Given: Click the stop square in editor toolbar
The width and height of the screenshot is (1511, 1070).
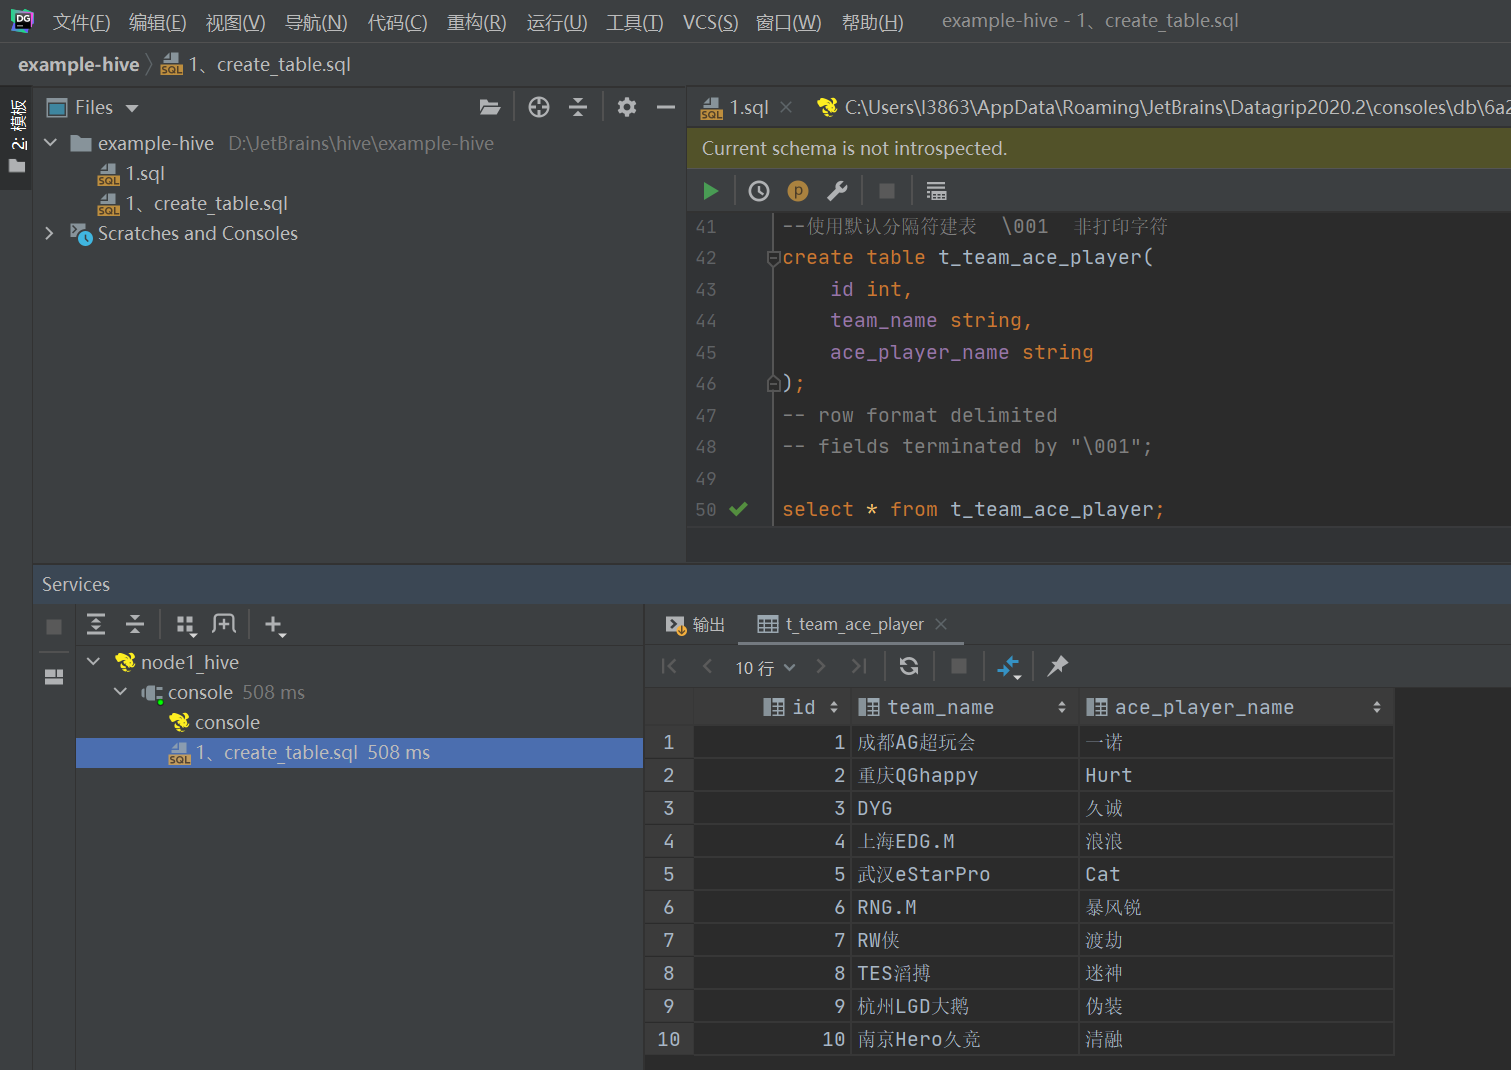Looking at the screenshot, I should (887, 191).
